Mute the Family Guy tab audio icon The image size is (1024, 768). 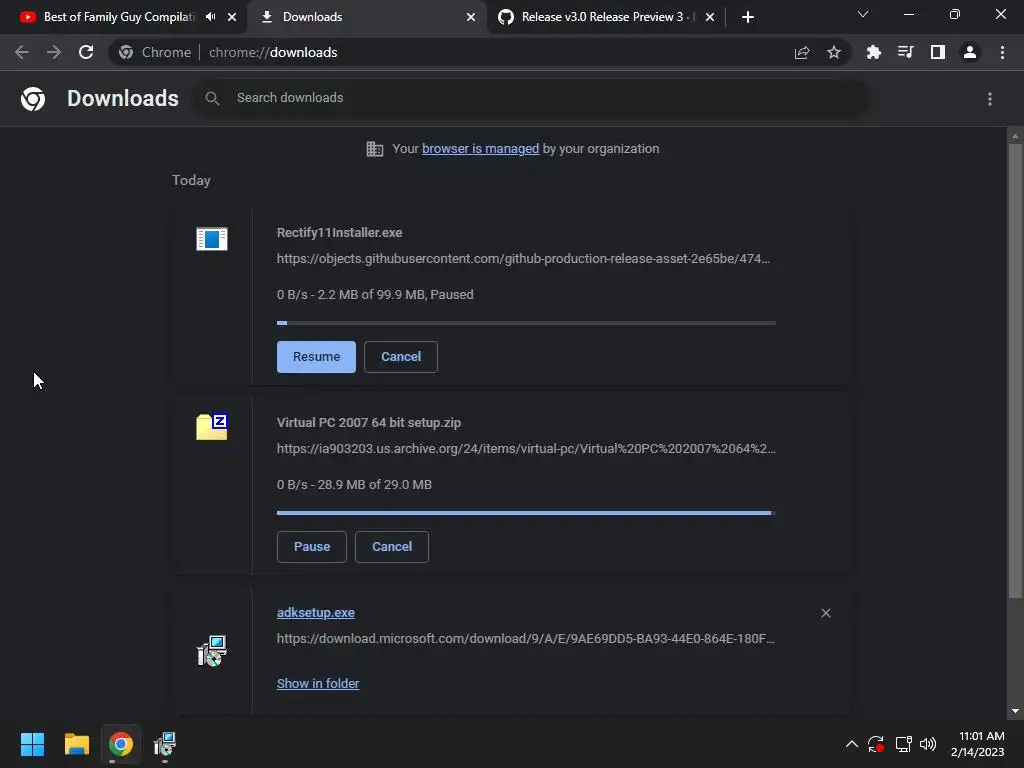(210, 17)
